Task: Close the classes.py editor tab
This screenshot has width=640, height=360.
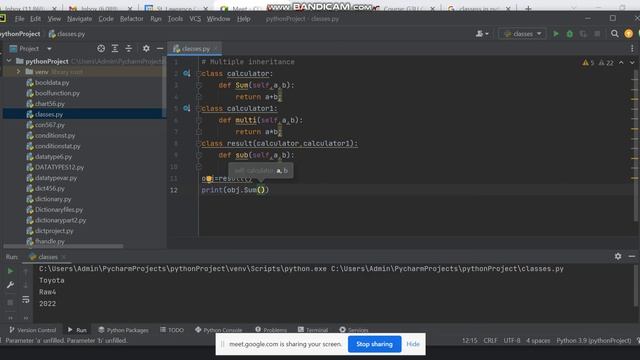Action: pos(216,49)
